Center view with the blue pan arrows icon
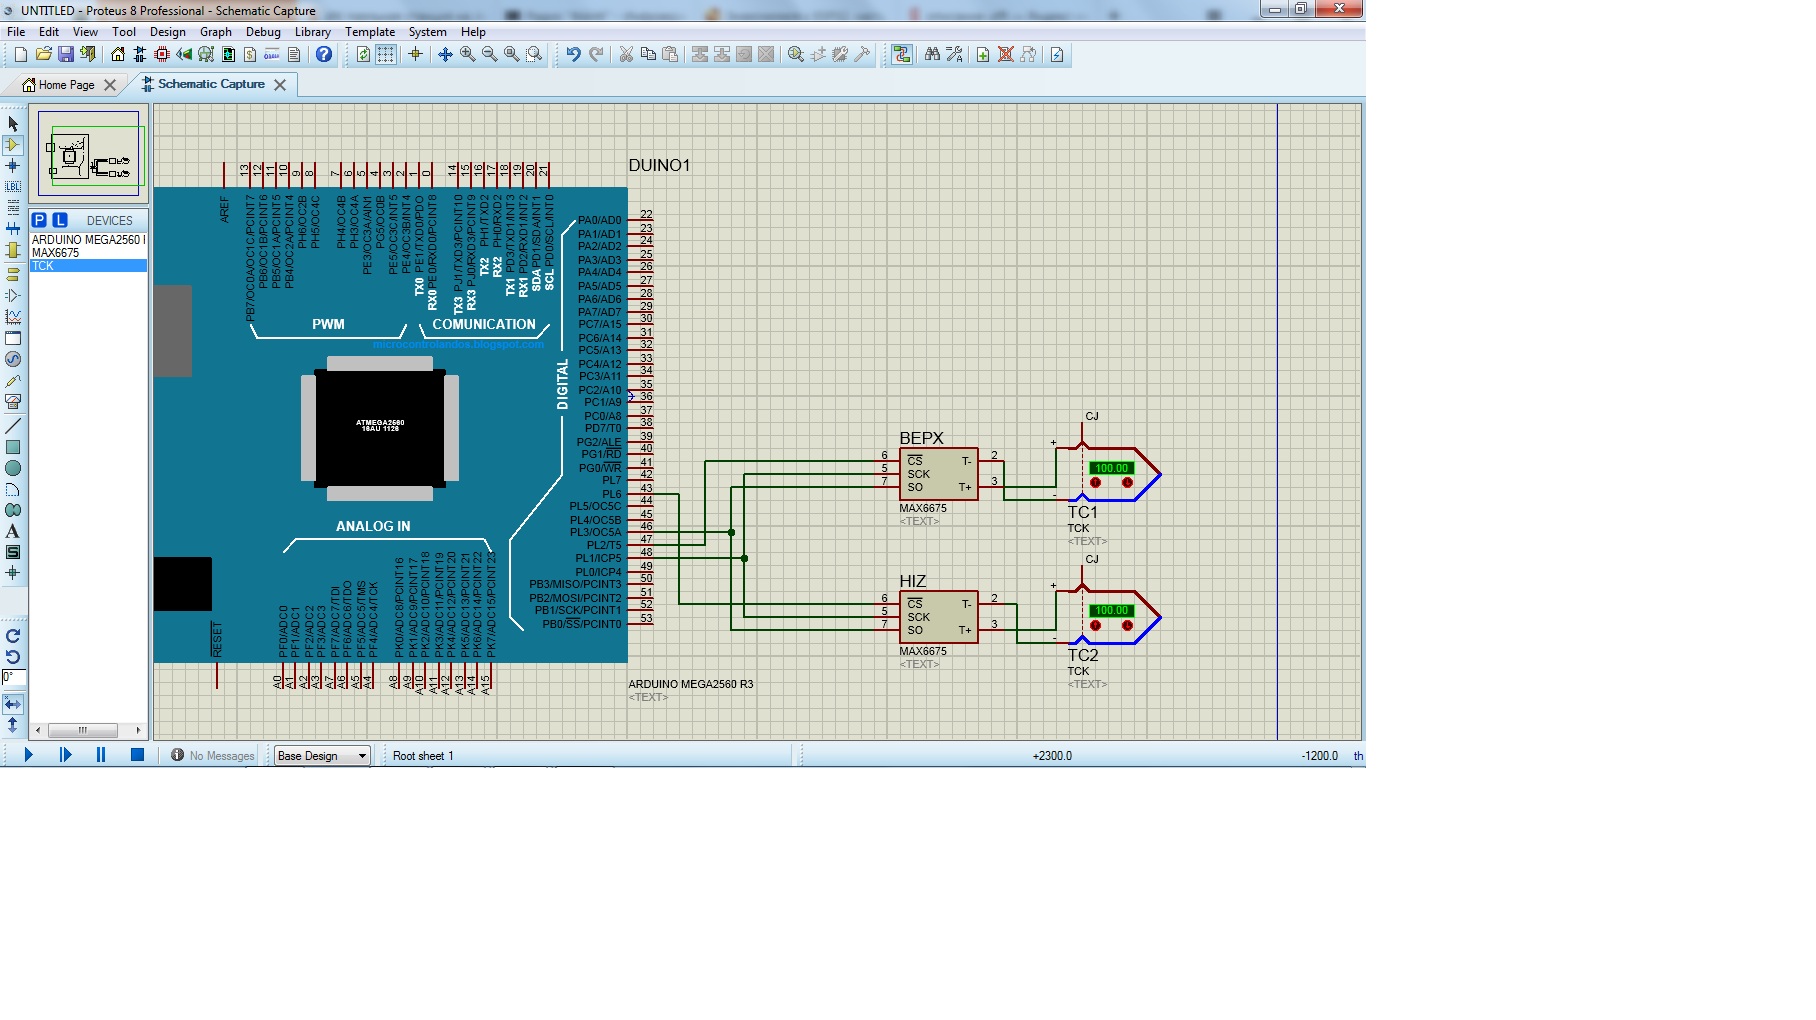 point(445,54)
